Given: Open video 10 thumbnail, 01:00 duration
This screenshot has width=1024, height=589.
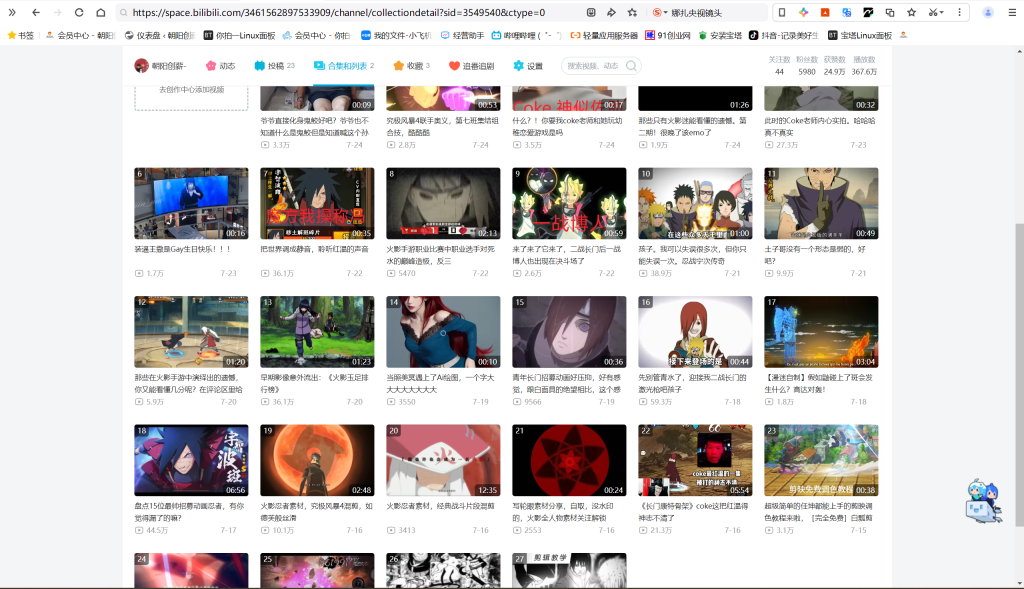Looking at the screenshot, I should pos(696,203).
